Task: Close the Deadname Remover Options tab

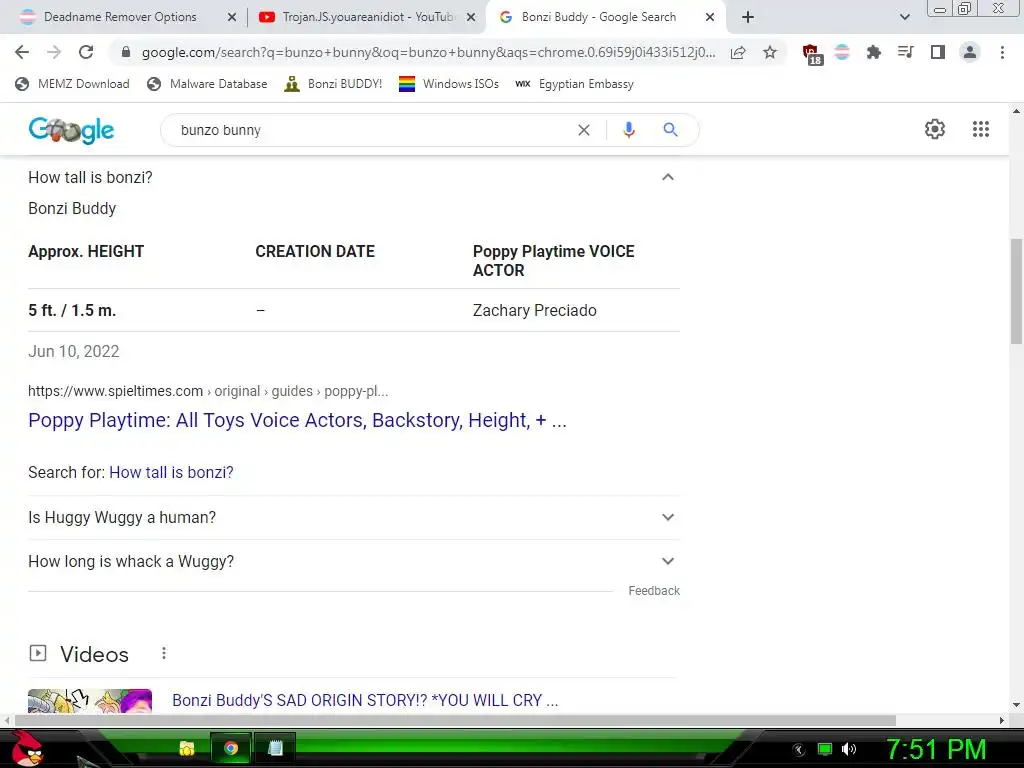Action: tap(232, 18)
